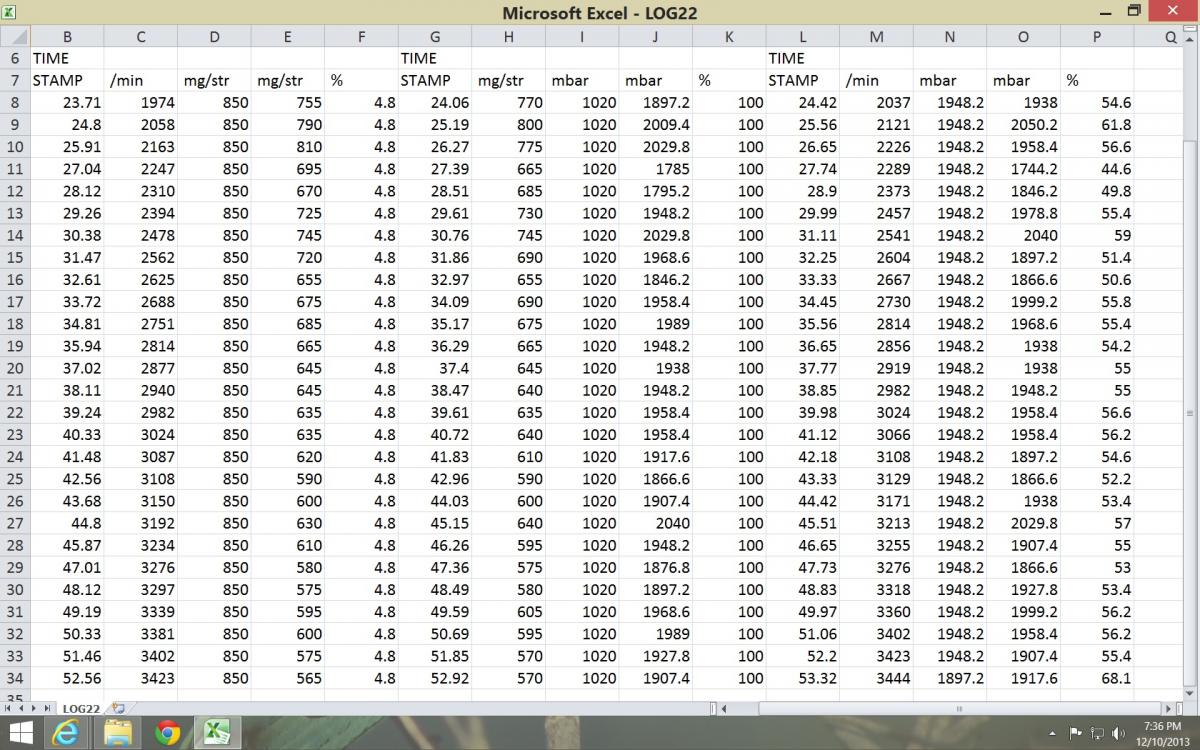The height and width of the screenshot is (750, 1200).
Task: Select the TIME cell in column B
Action: [67, 58]
